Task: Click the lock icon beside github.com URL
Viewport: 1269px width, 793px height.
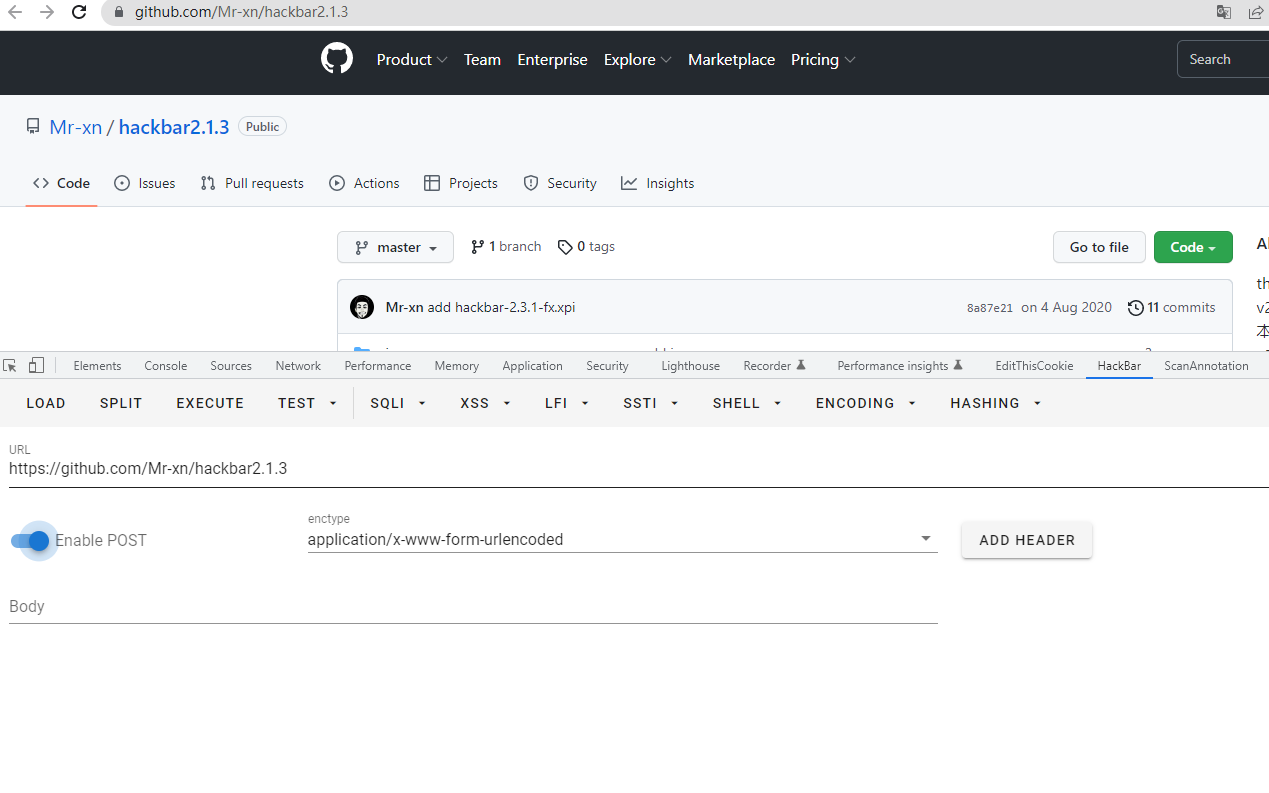Action: [x=118, y=13]
